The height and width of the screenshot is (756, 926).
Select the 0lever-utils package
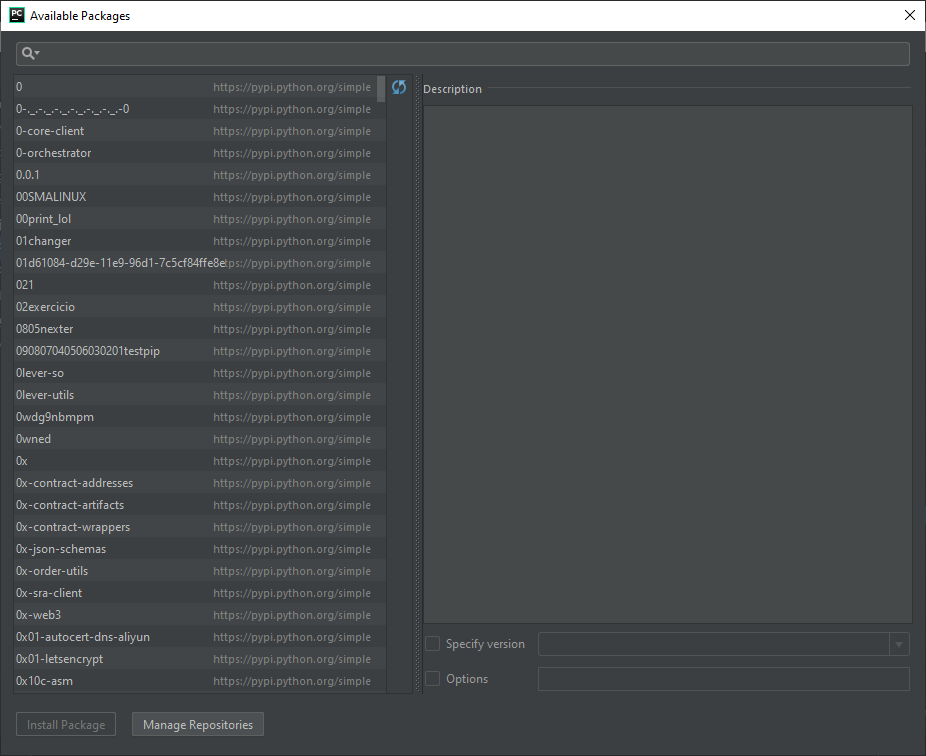pyautogui.click(x=200, y=395)
